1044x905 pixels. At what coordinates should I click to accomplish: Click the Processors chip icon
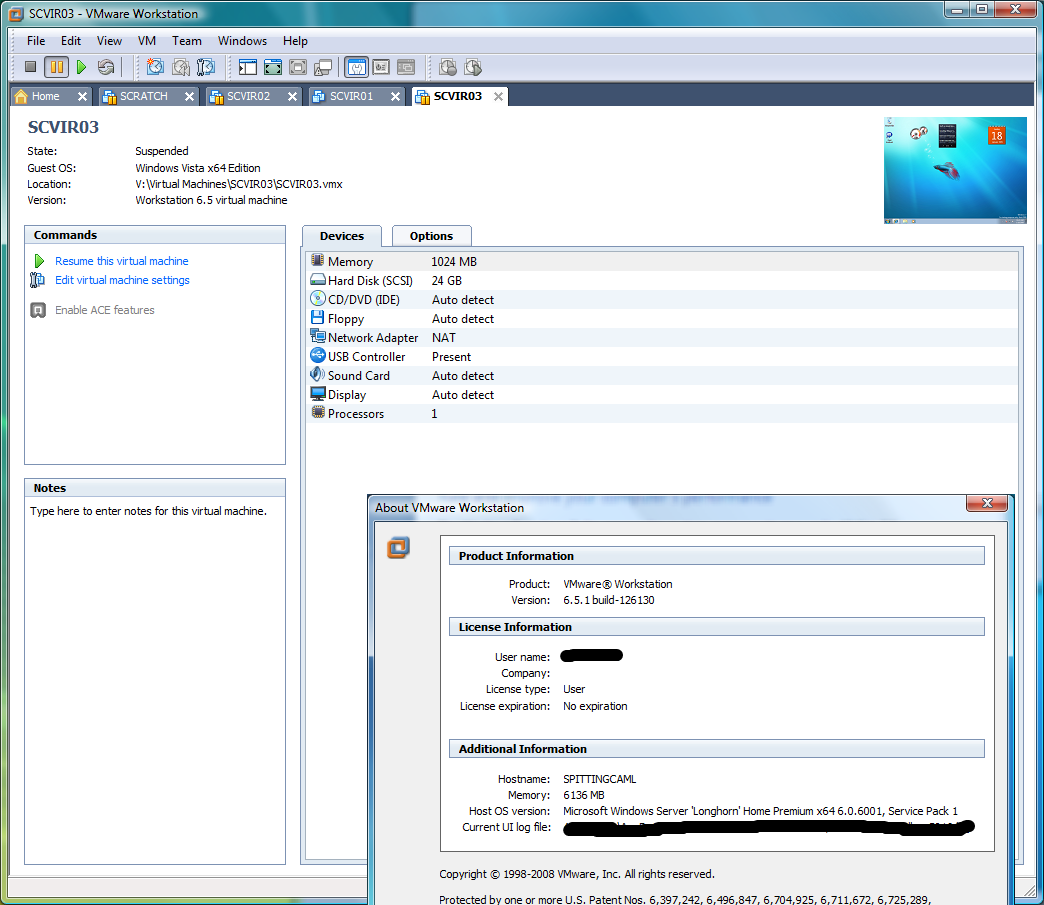tap(318, 412)
